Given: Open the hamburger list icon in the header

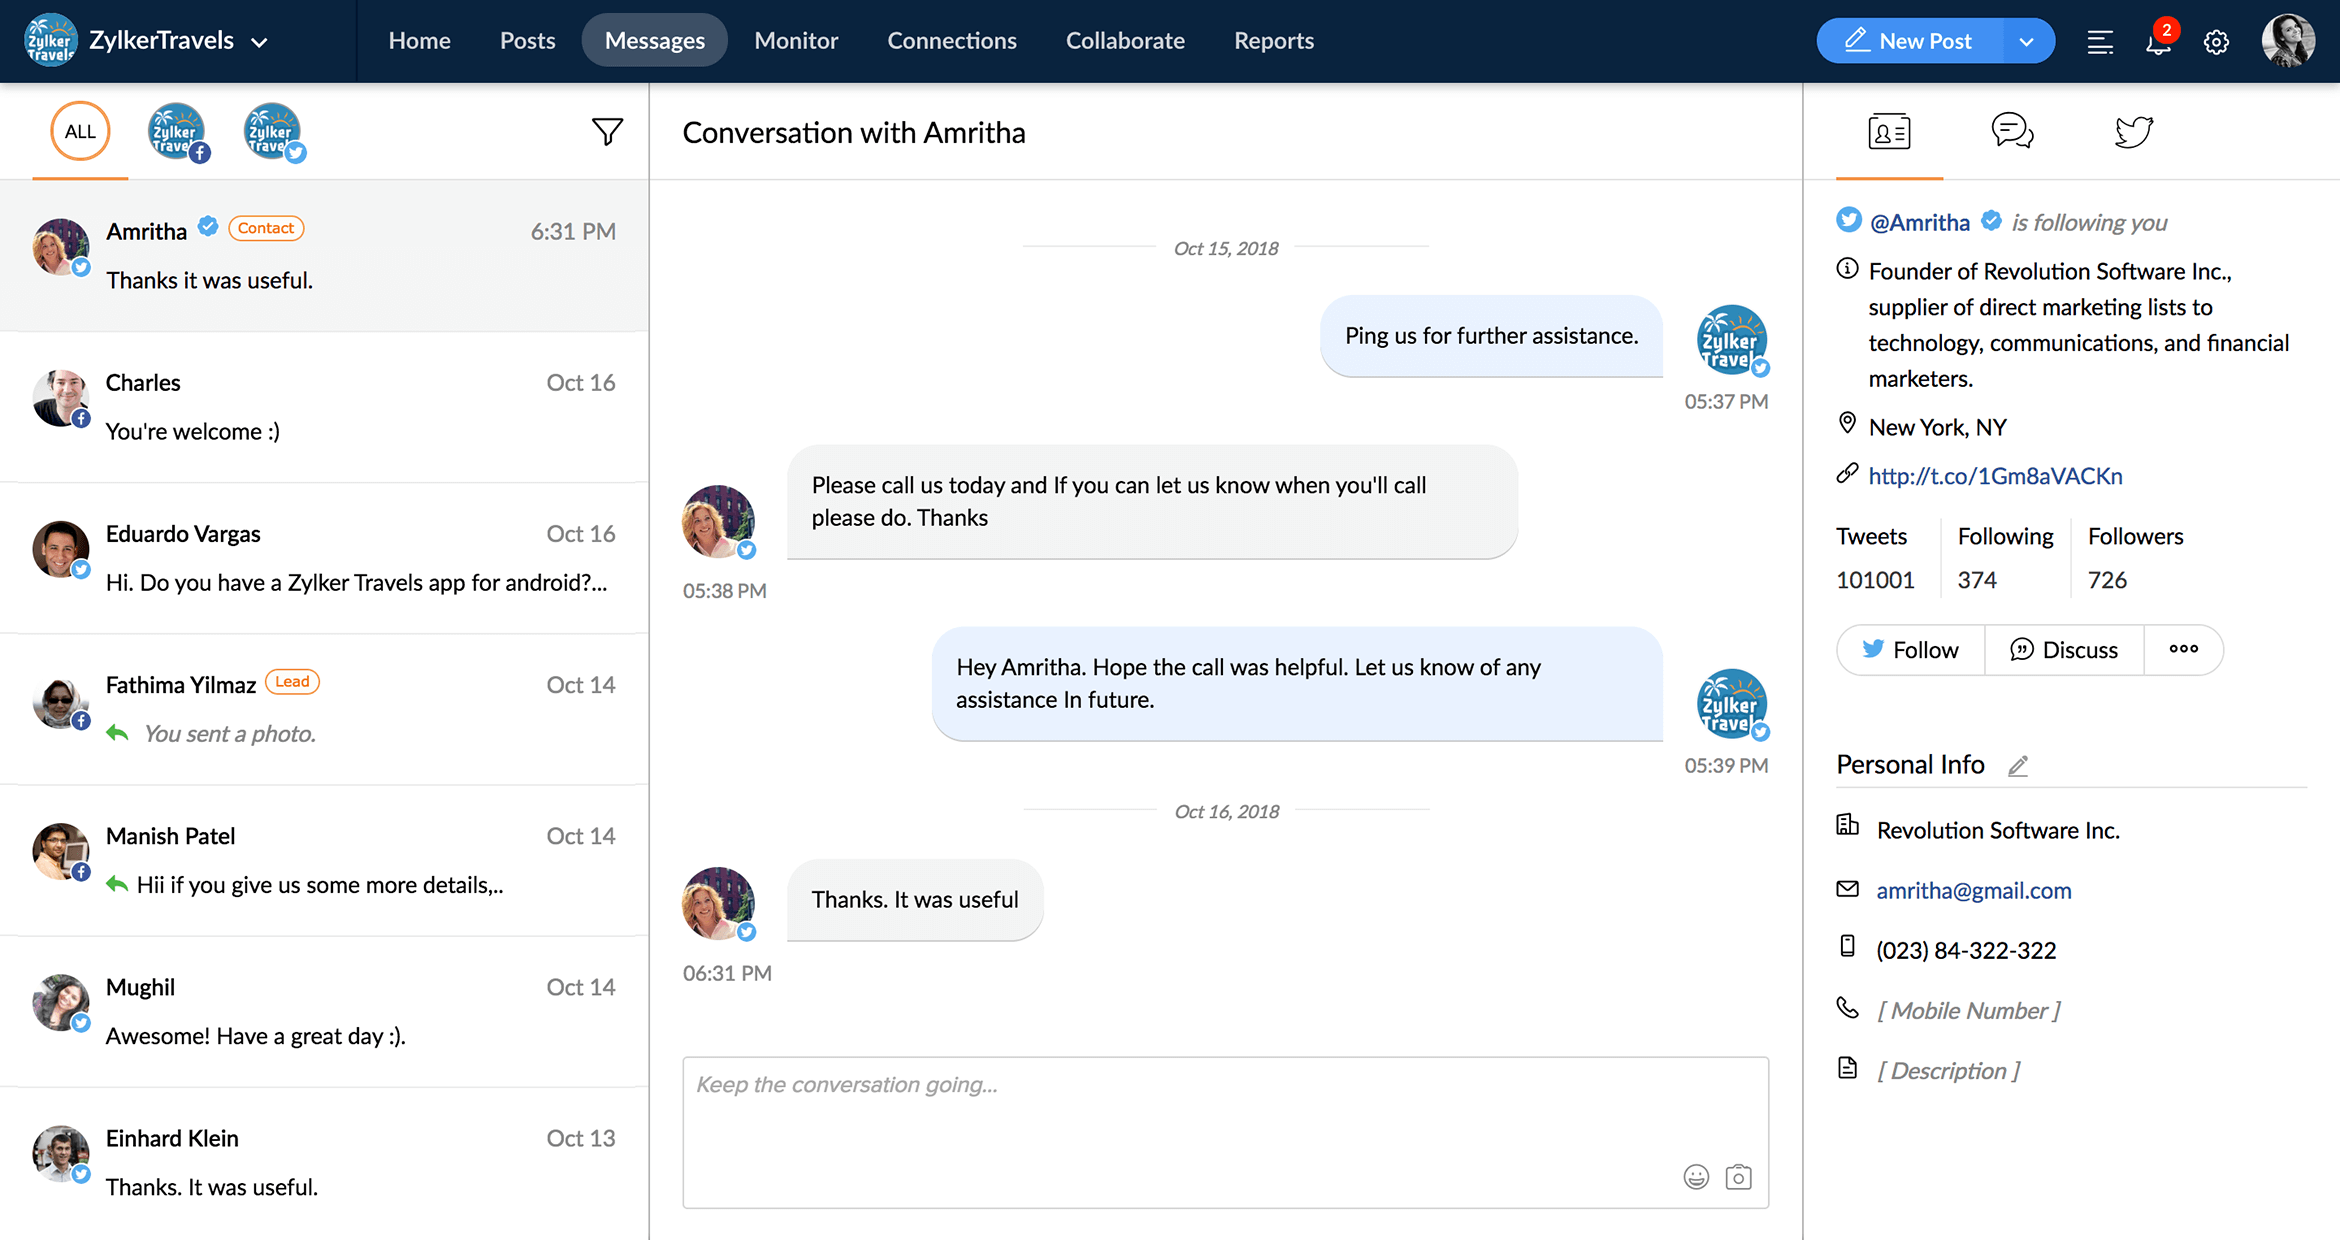Looking at the screenshot, I should 2100,42.
